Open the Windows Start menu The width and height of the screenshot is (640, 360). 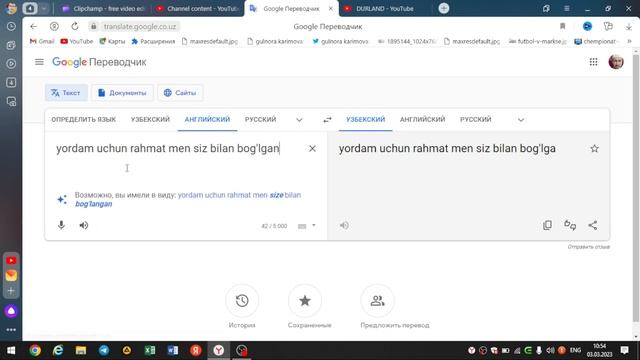[x=11, y=350]
